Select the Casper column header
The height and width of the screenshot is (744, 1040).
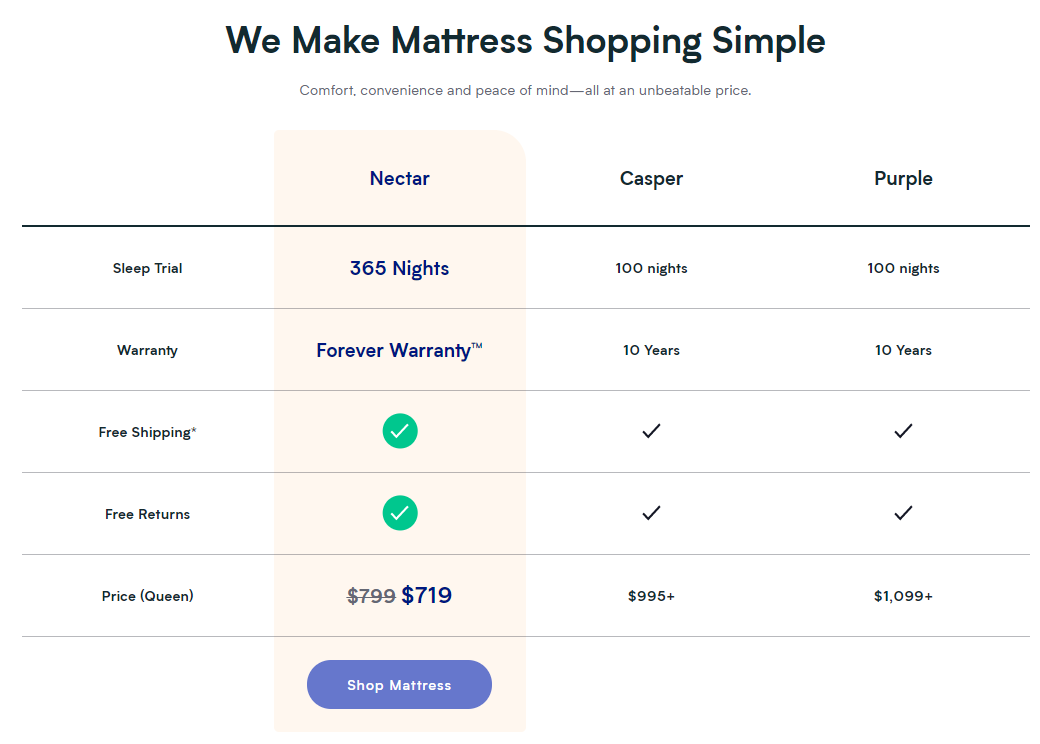point(651,178)
